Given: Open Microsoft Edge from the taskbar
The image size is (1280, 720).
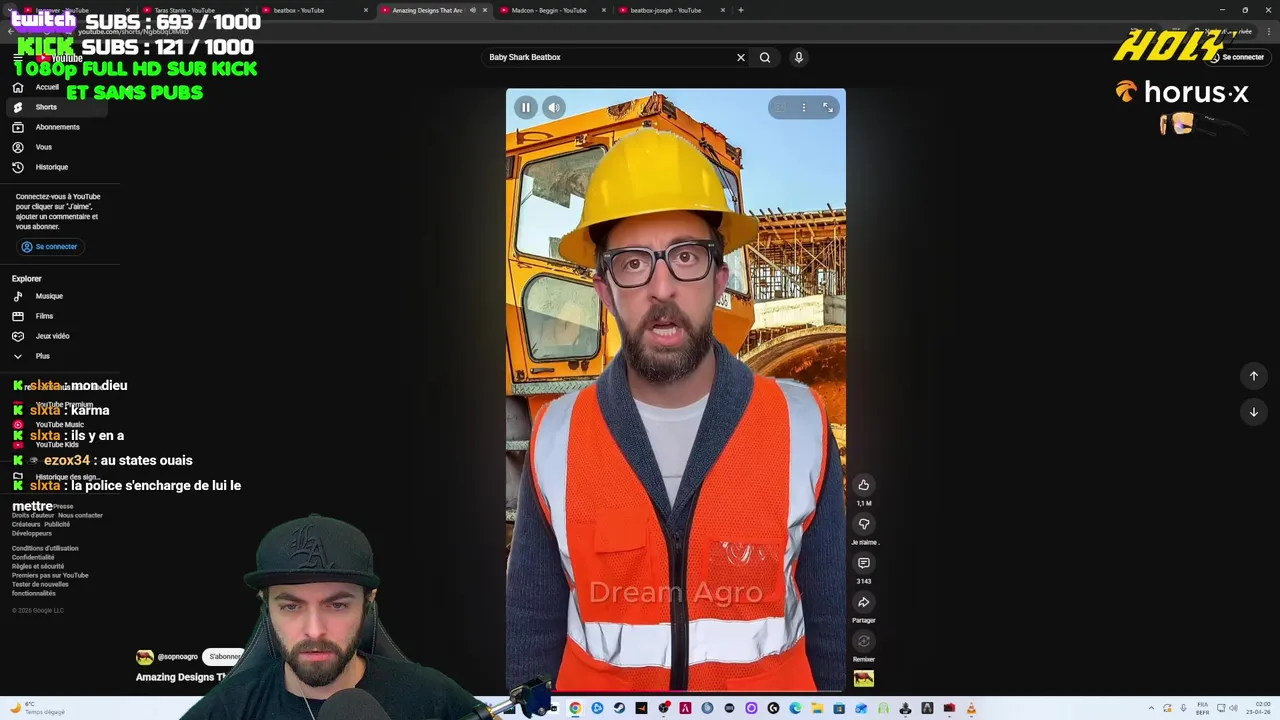Looking at the screenshot, I should click(x=795, y=708).
